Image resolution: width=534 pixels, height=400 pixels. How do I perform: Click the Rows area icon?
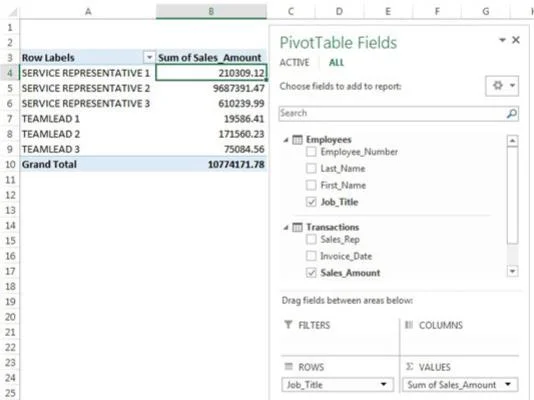(x=288, y=366)
